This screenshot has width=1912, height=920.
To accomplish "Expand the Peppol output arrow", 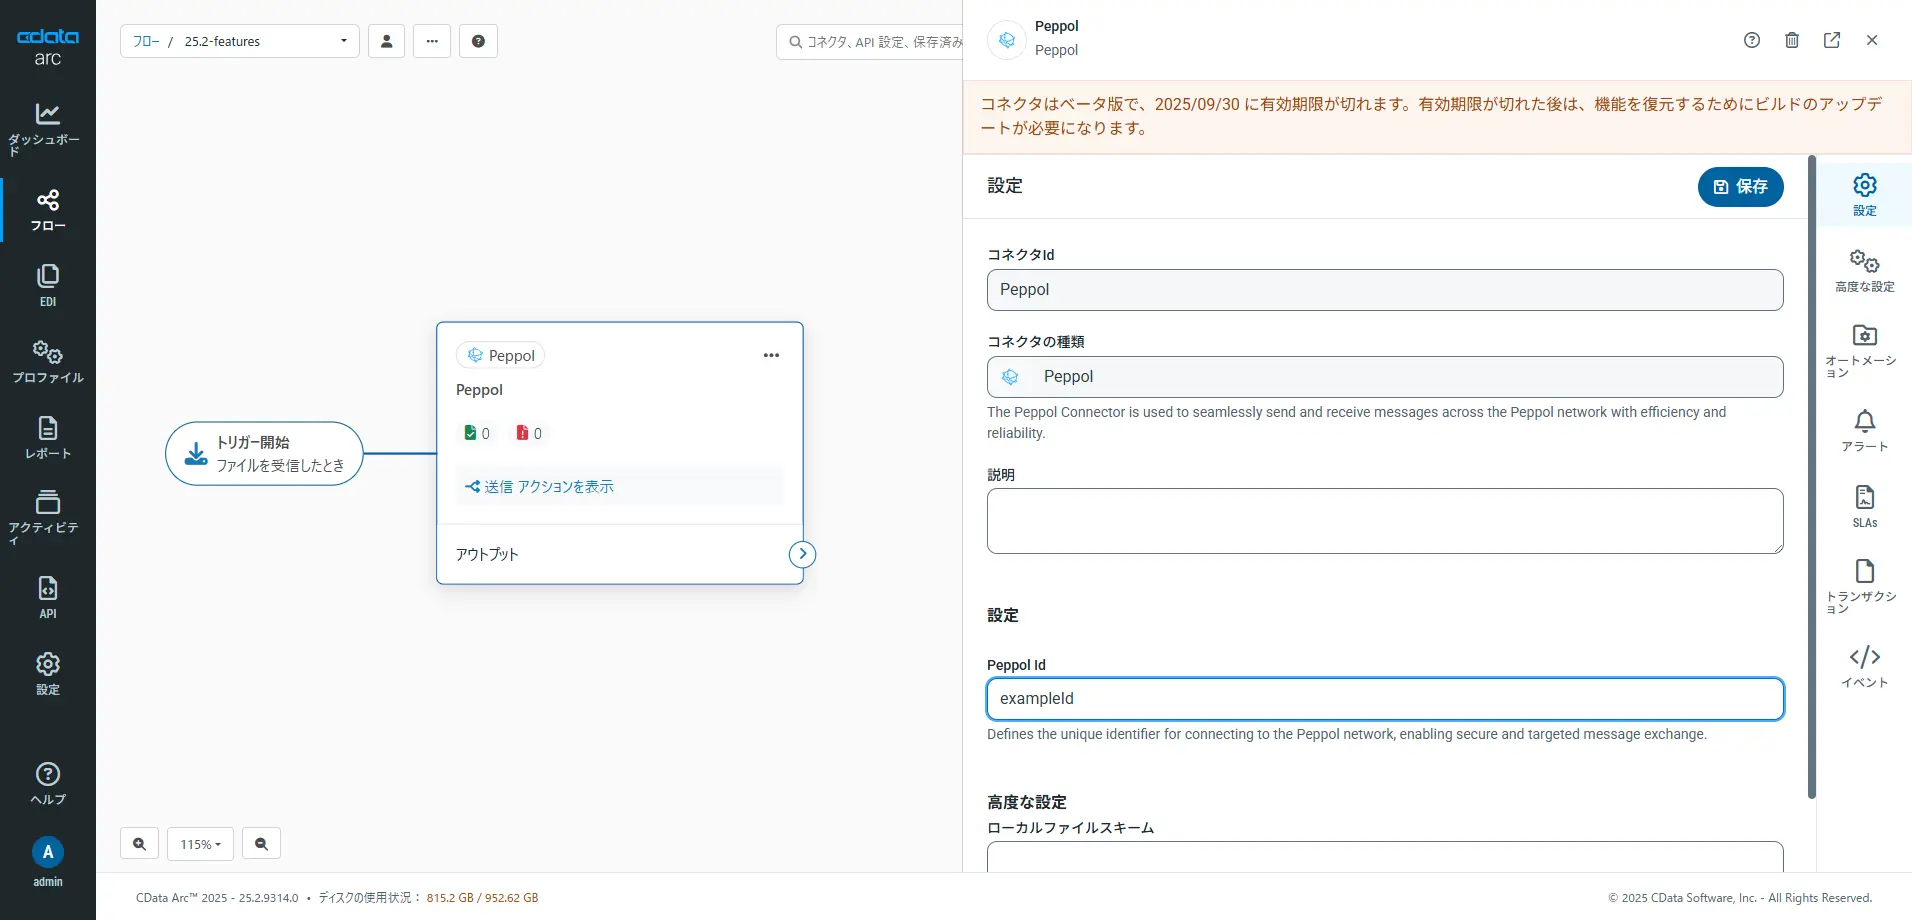I will click(x=802, y=554).
